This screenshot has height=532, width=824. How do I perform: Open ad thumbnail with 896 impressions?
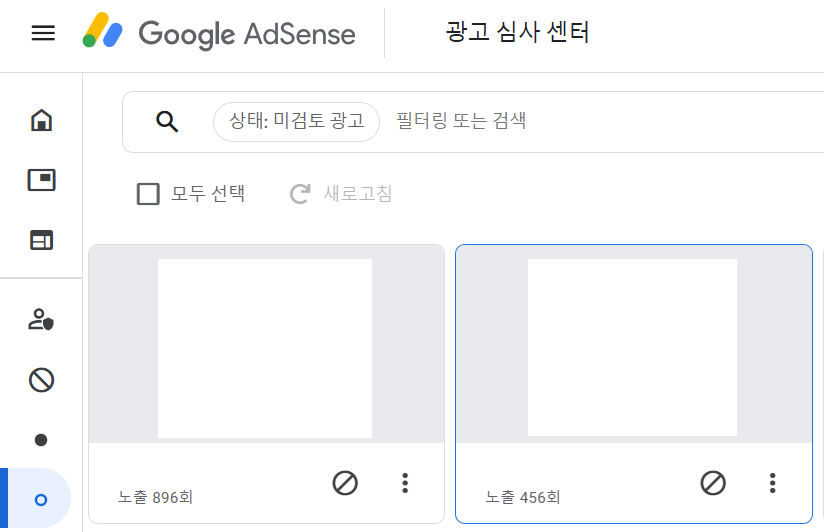(265, 348)
